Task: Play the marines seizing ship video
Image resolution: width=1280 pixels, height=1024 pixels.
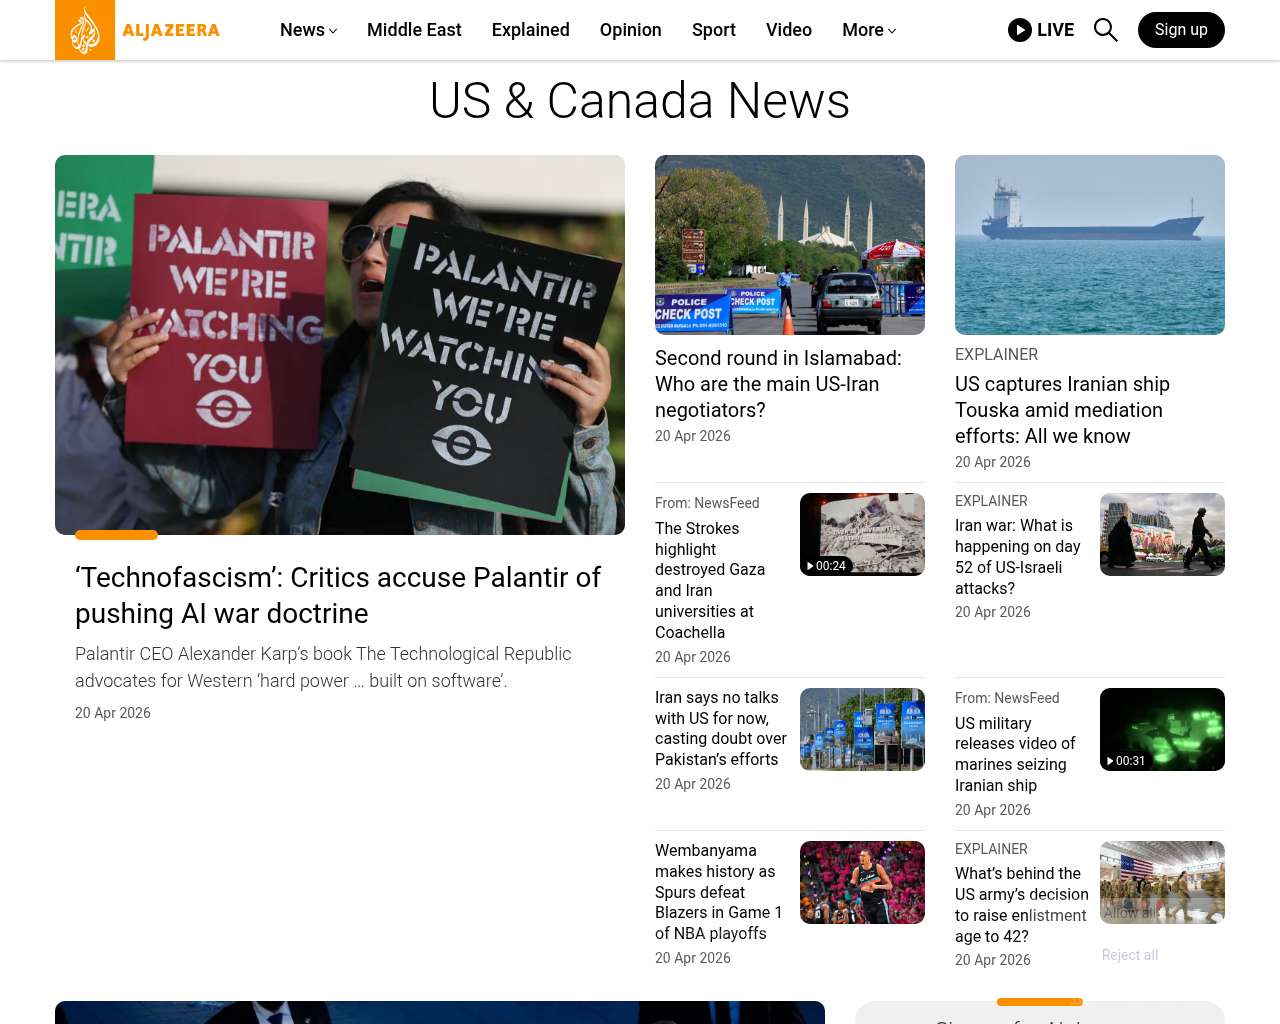Action: point(1162,729)
